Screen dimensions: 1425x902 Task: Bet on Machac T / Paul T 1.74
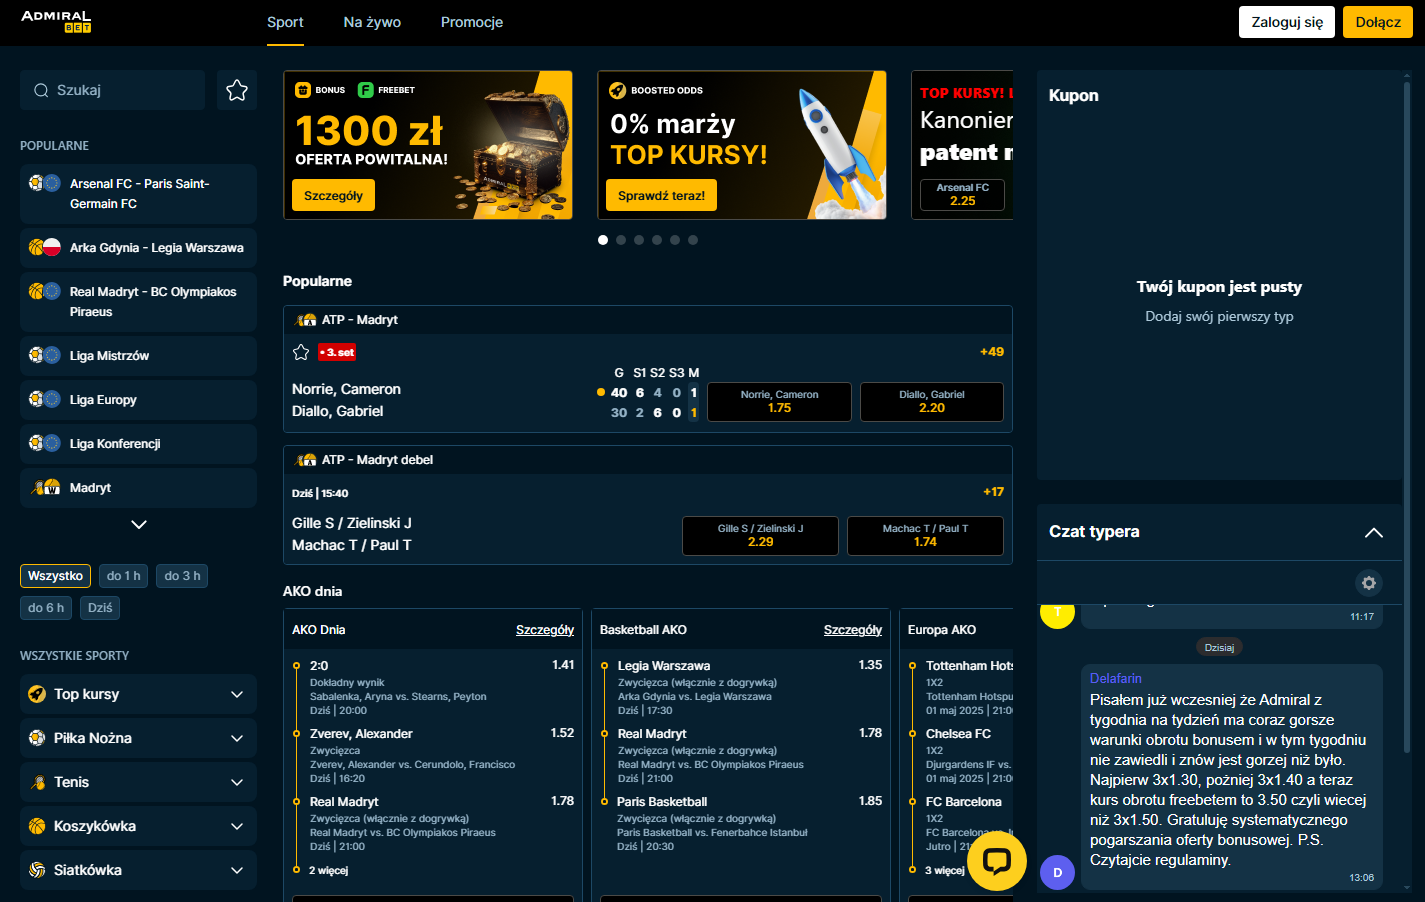tap(925, 536)
